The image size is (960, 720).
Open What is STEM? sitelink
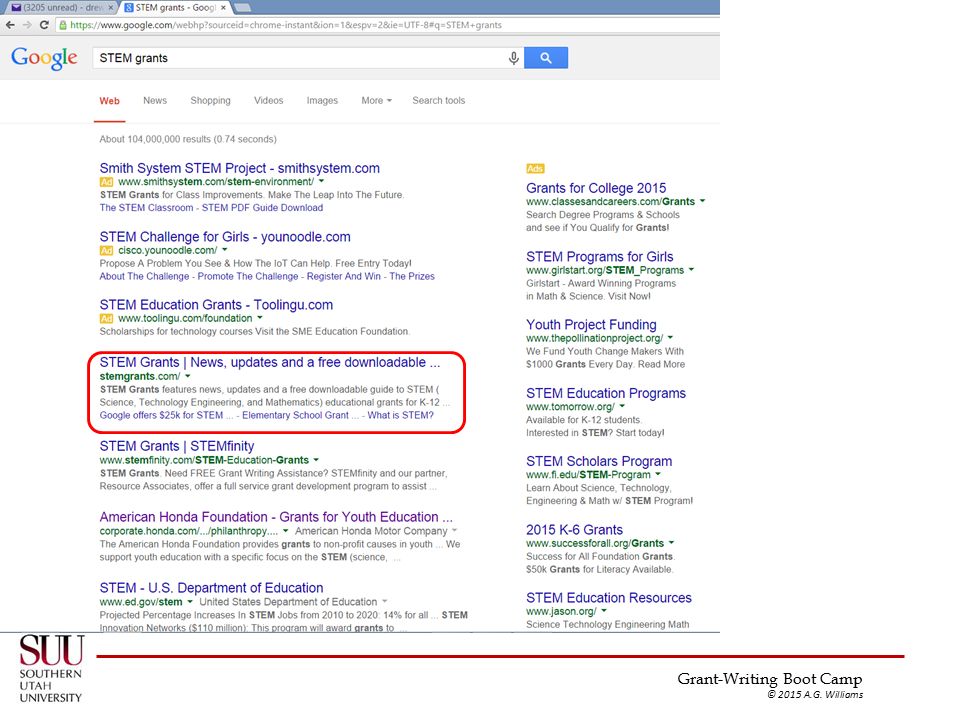pos(400,415)
